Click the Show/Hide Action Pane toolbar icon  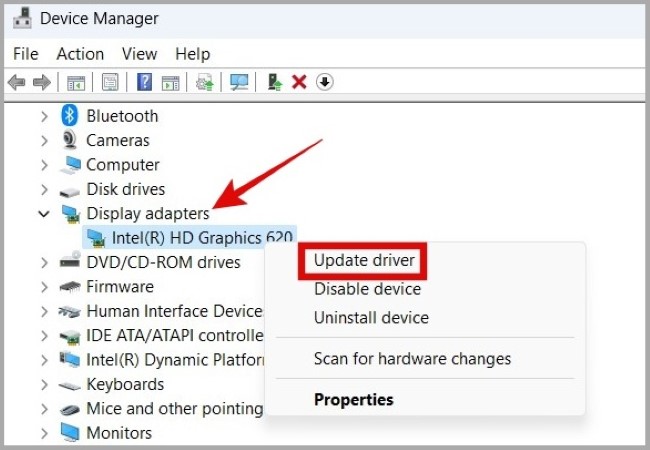[170, 82]
